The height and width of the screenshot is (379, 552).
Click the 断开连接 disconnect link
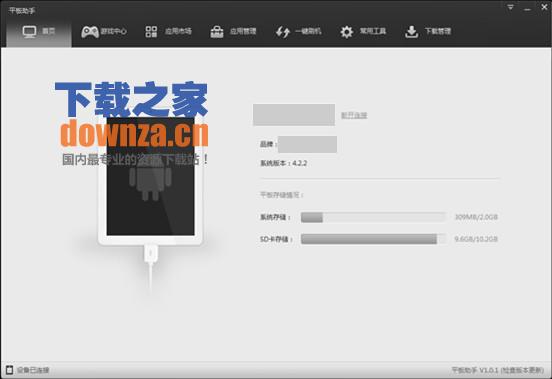354,115
